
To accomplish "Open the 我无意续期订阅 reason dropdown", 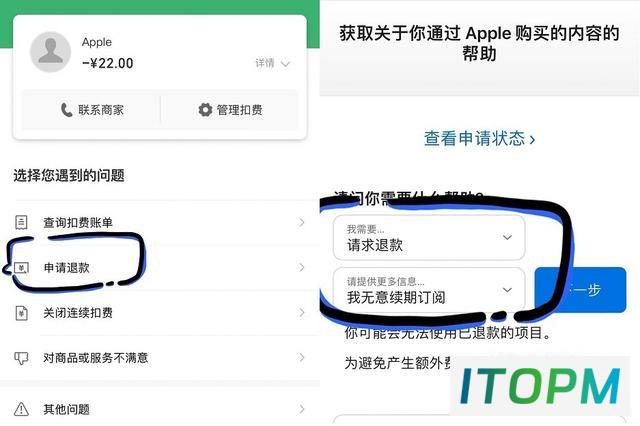I will (429, 290).
